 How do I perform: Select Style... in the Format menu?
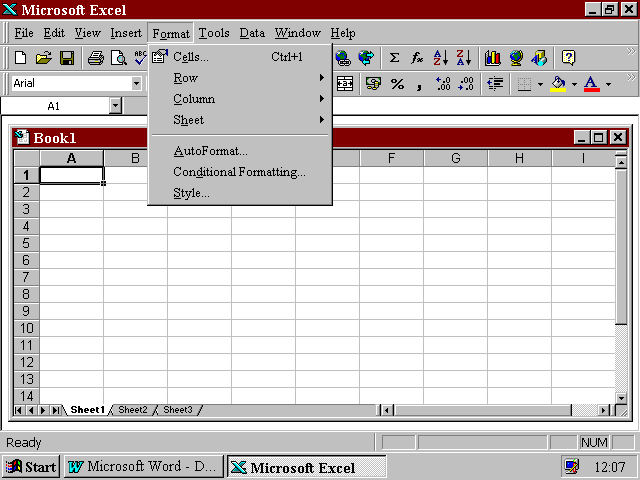(x=240, y=193)
